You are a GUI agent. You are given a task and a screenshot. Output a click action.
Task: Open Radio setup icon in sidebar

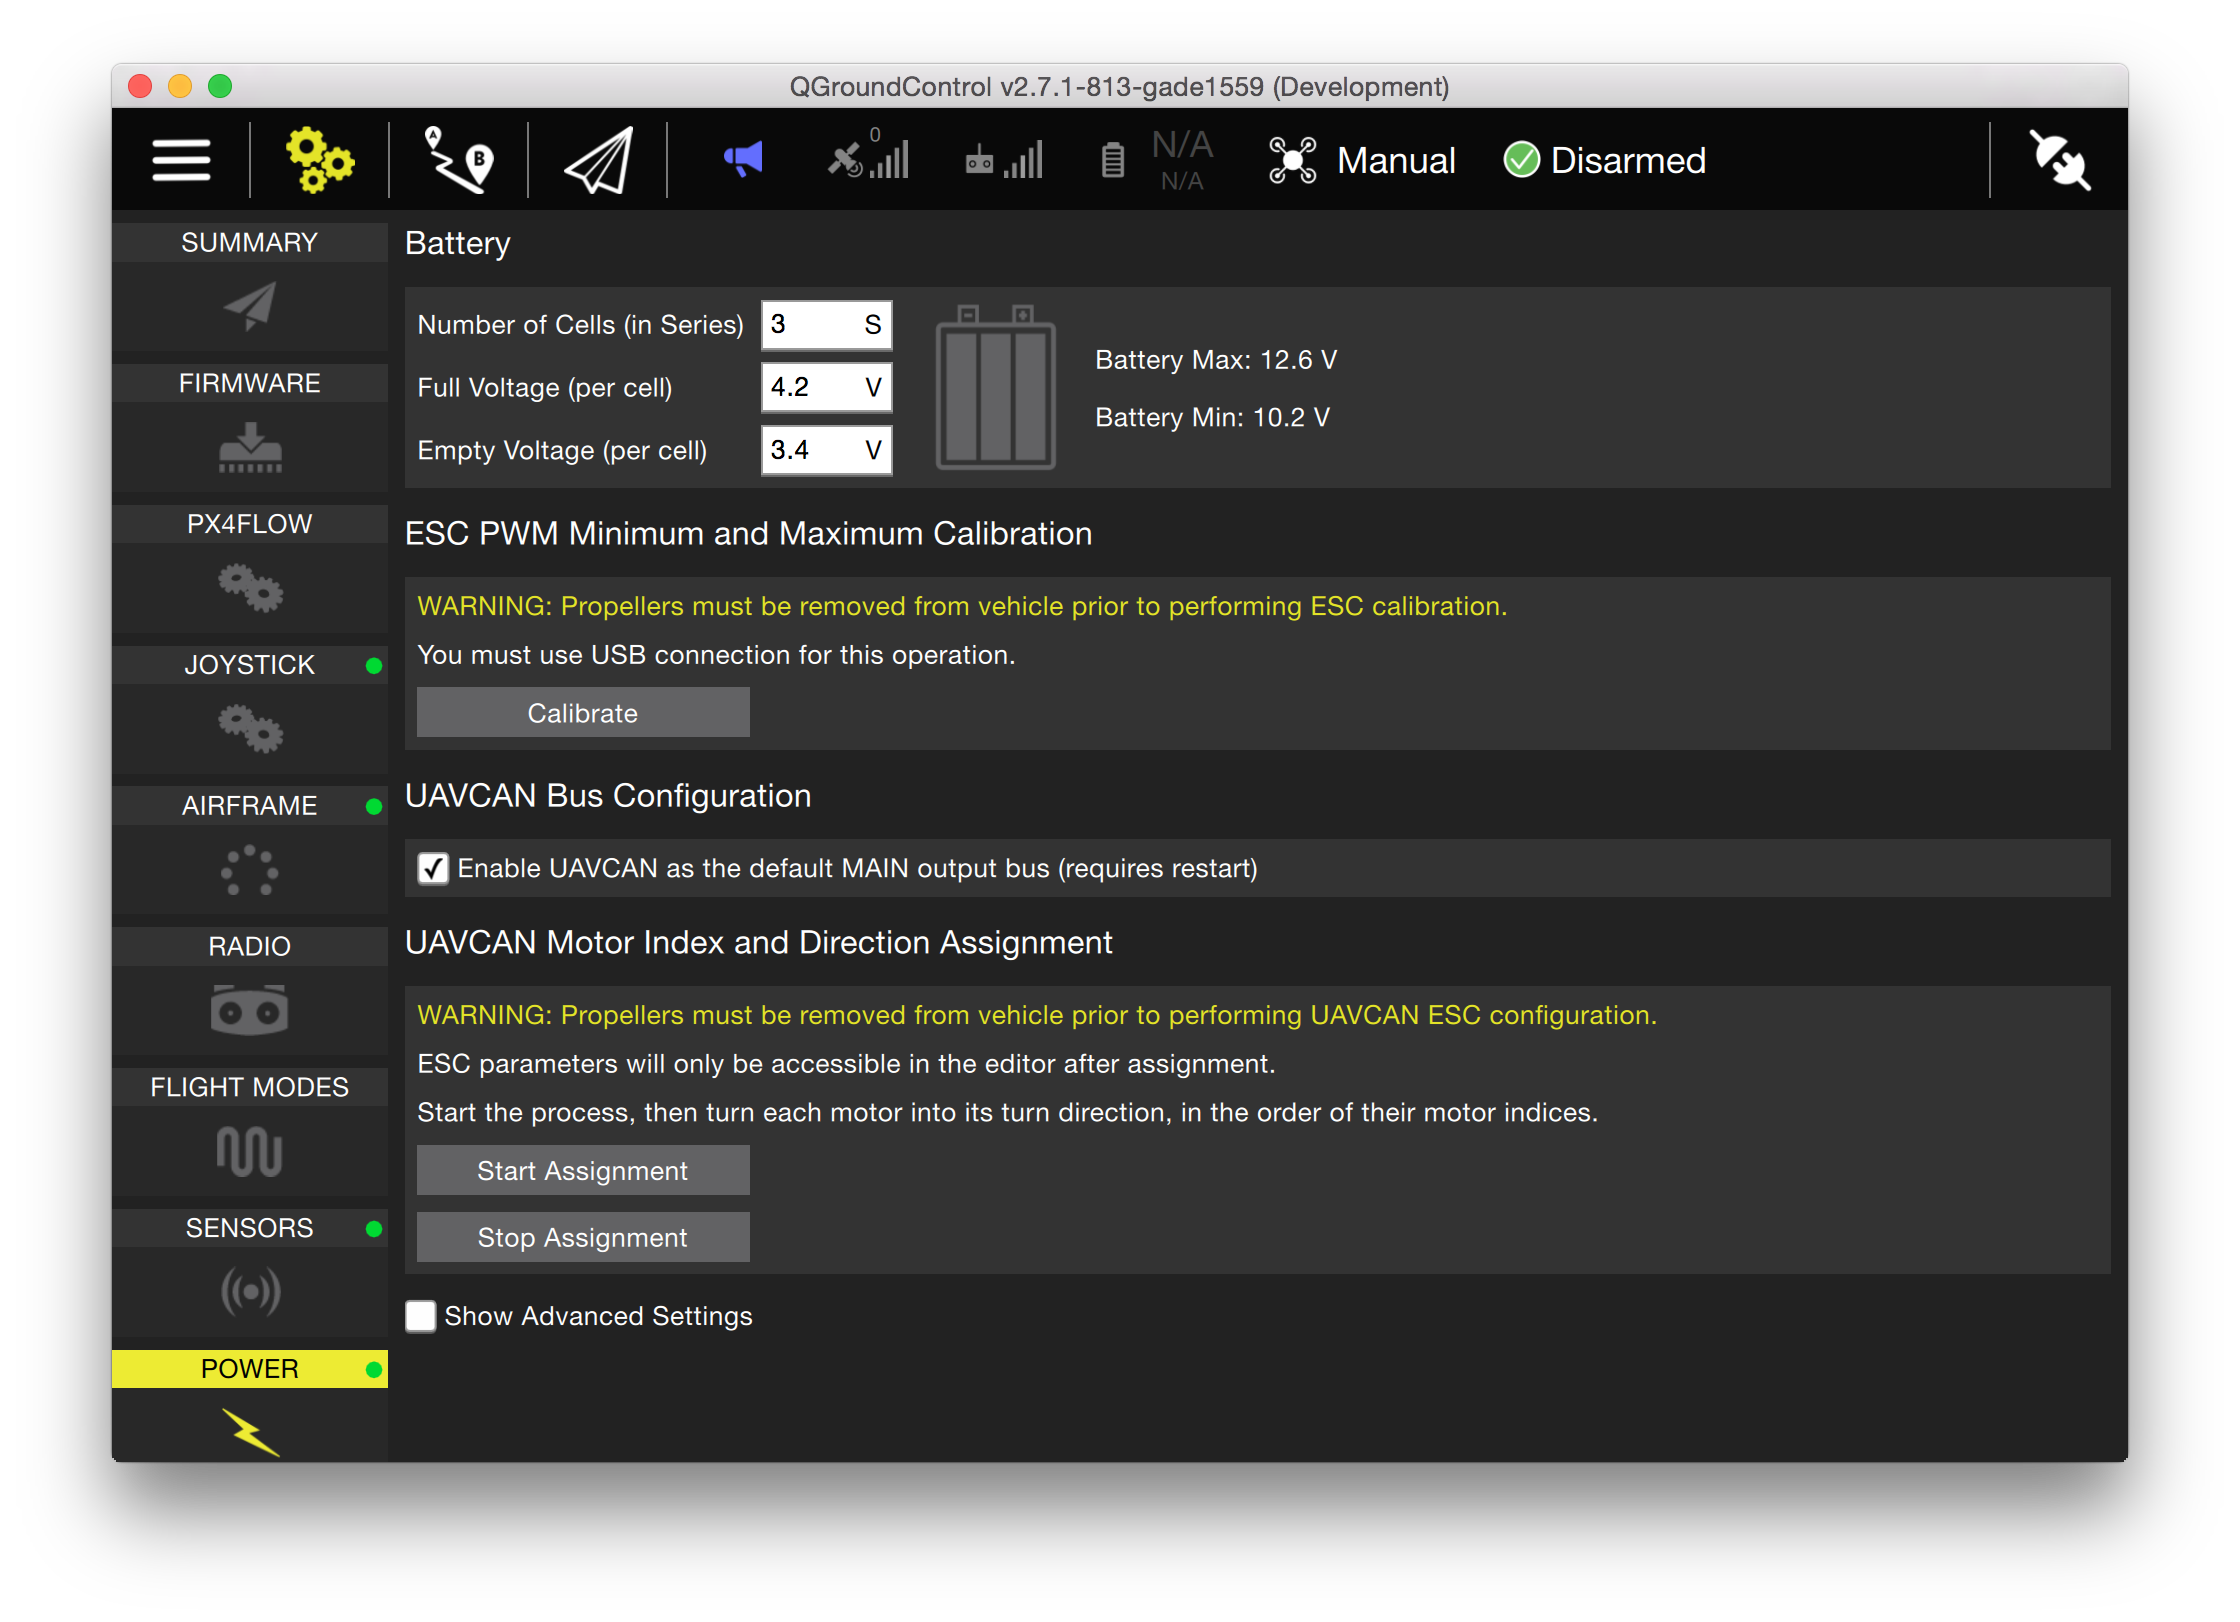[249, 1011]
